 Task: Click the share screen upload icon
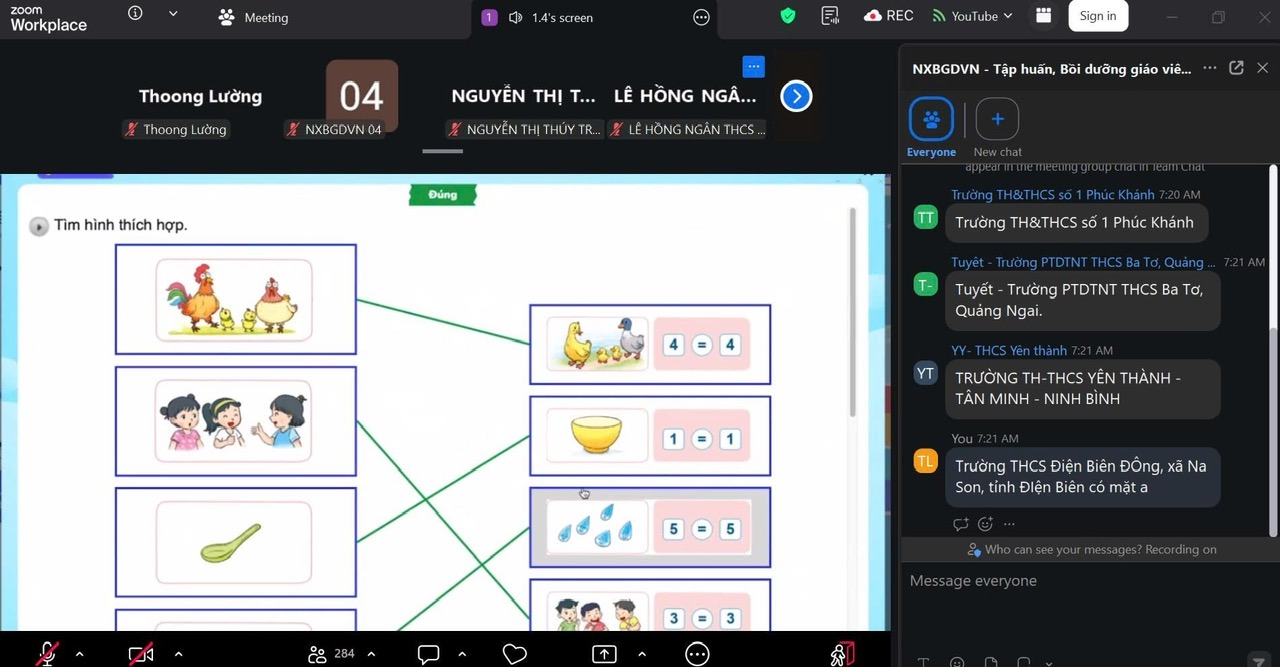click(604, 654)
